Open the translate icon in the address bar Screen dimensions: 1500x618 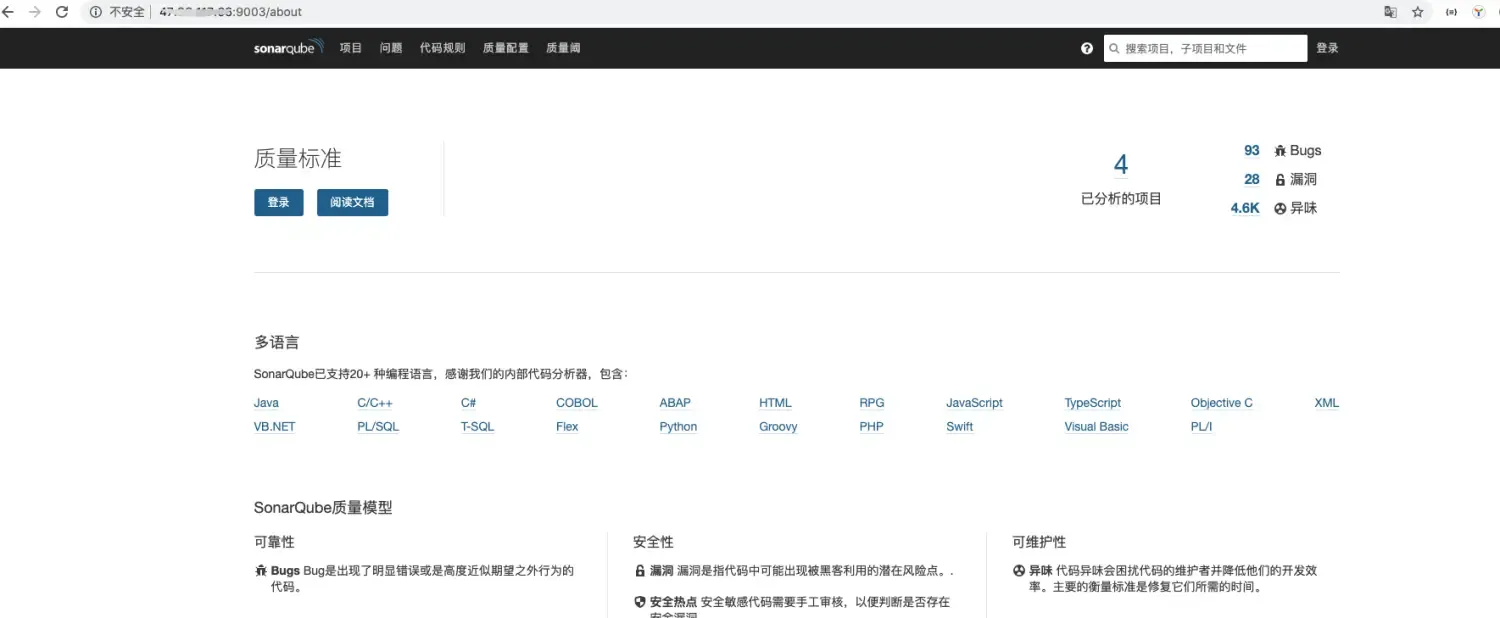1390,11
